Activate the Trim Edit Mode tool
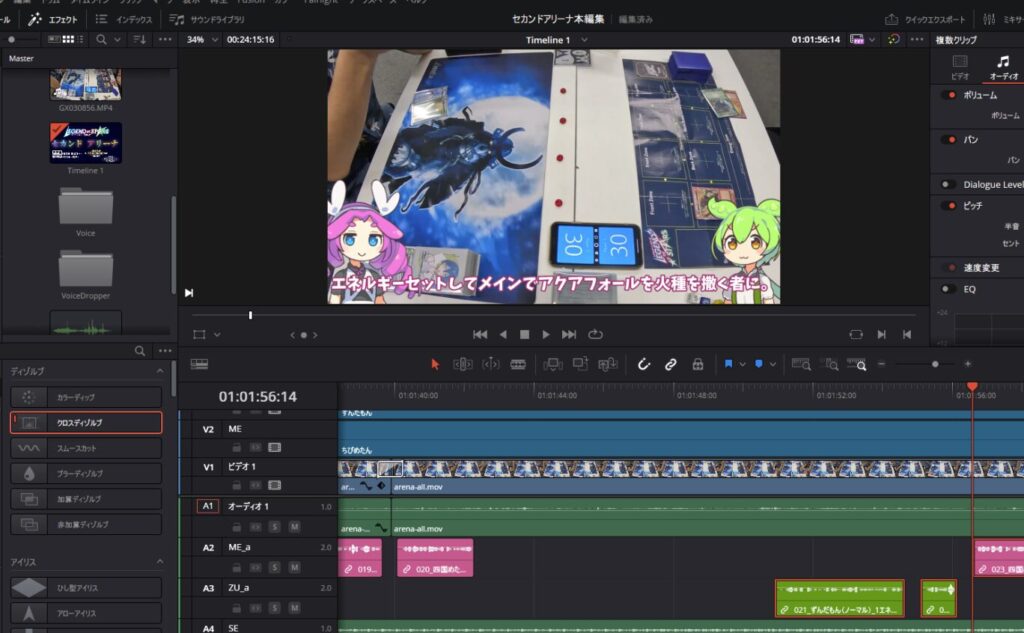 pos(462,364)
